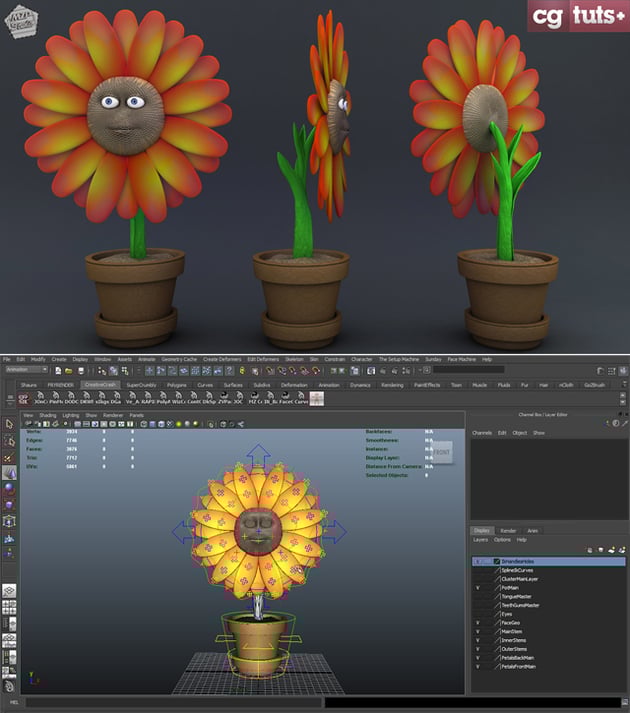
Task: Open Layers menu in layer editor
Action: [x=480, y=540]
